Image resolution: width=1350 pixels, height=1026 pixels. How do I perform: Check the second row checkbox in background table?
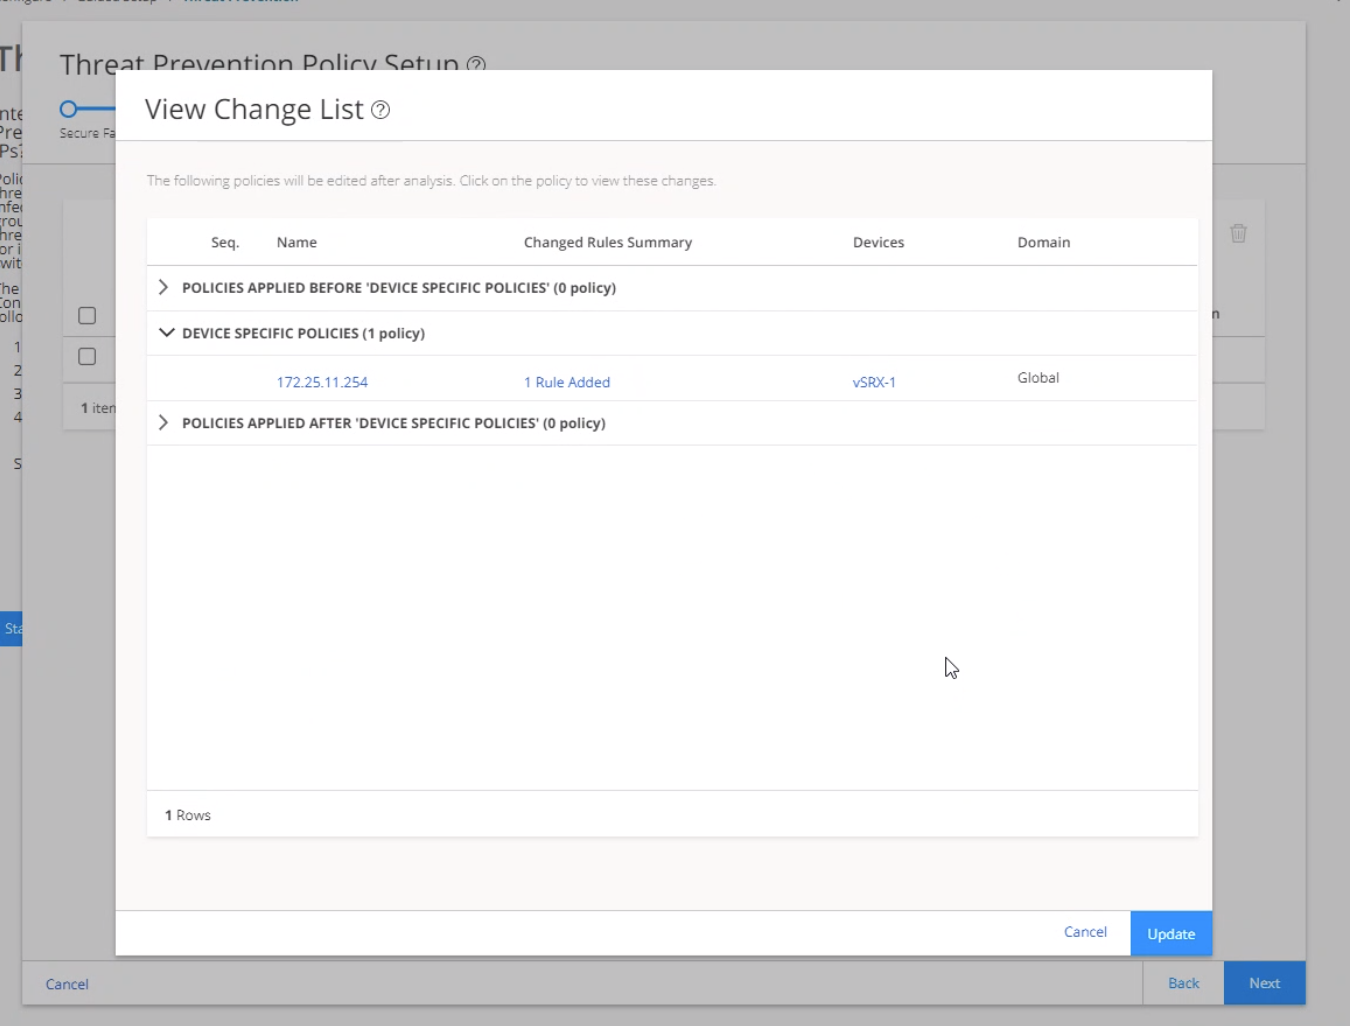[87, 356]
